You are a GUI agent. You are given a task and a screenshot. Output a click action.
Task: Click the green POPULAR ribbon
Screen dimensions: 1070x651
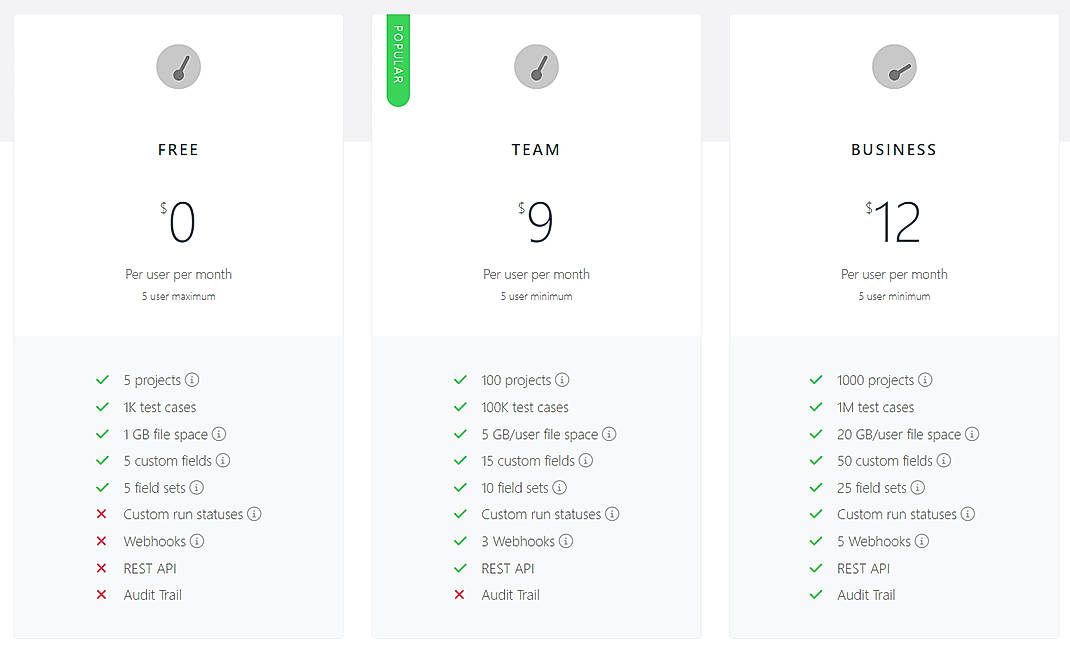pyautogui.click(x=397, y=58)
